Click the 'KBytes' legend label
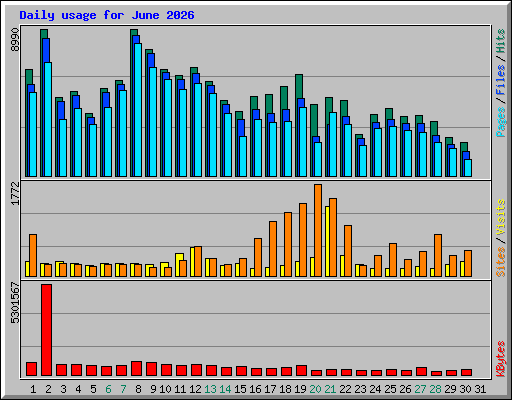512x400 pixels. coord(501,359)
